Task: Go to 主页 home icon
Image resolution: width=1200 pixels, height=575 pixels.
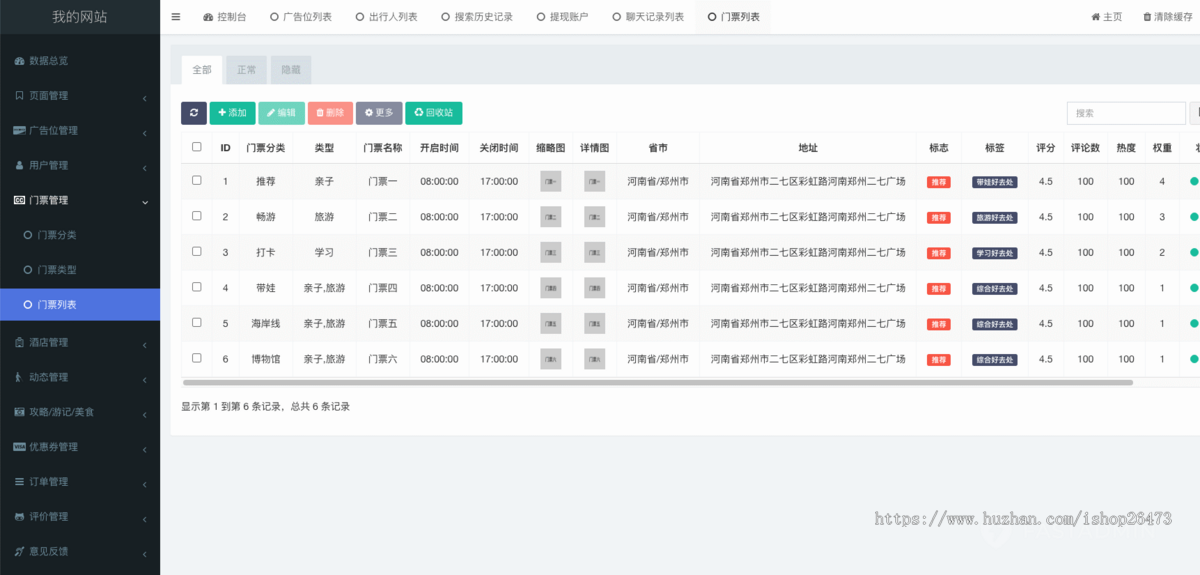Action: (x=1096, y=17)
